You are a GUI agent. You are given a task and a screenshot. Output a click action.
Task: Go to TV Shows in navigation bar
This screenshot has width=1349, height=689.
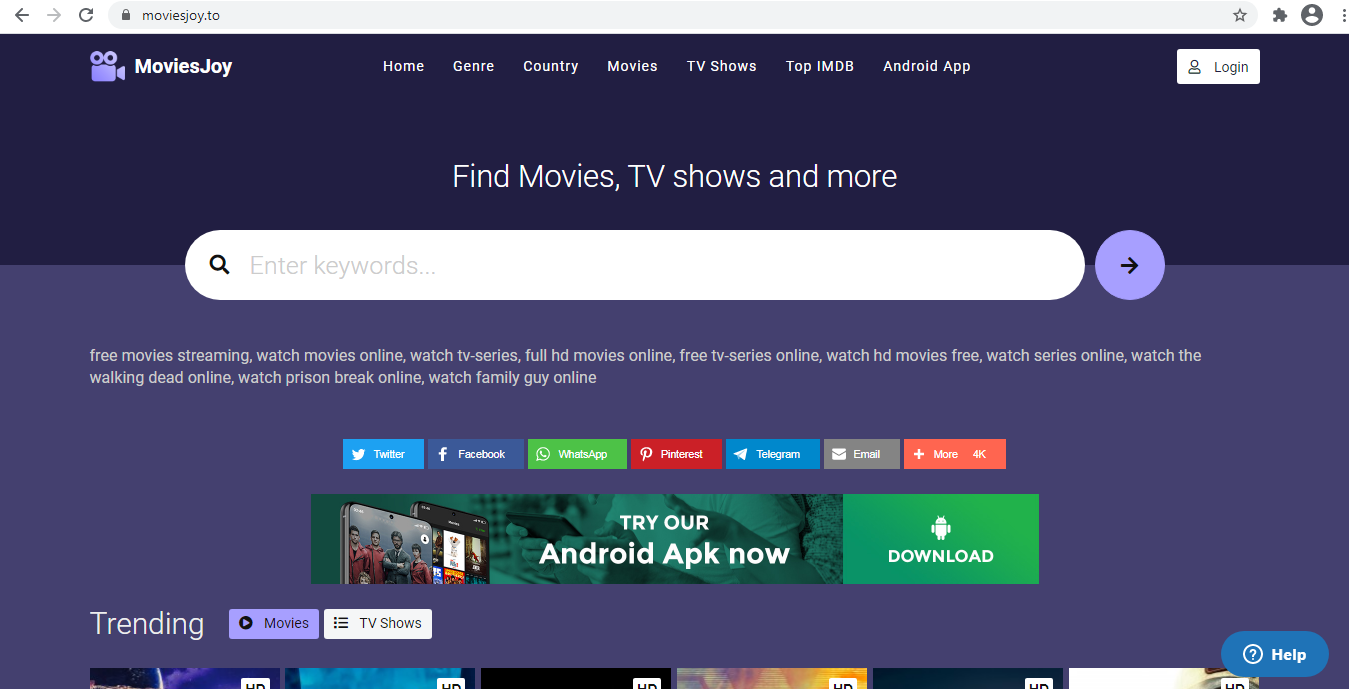(x=722, y=66)
